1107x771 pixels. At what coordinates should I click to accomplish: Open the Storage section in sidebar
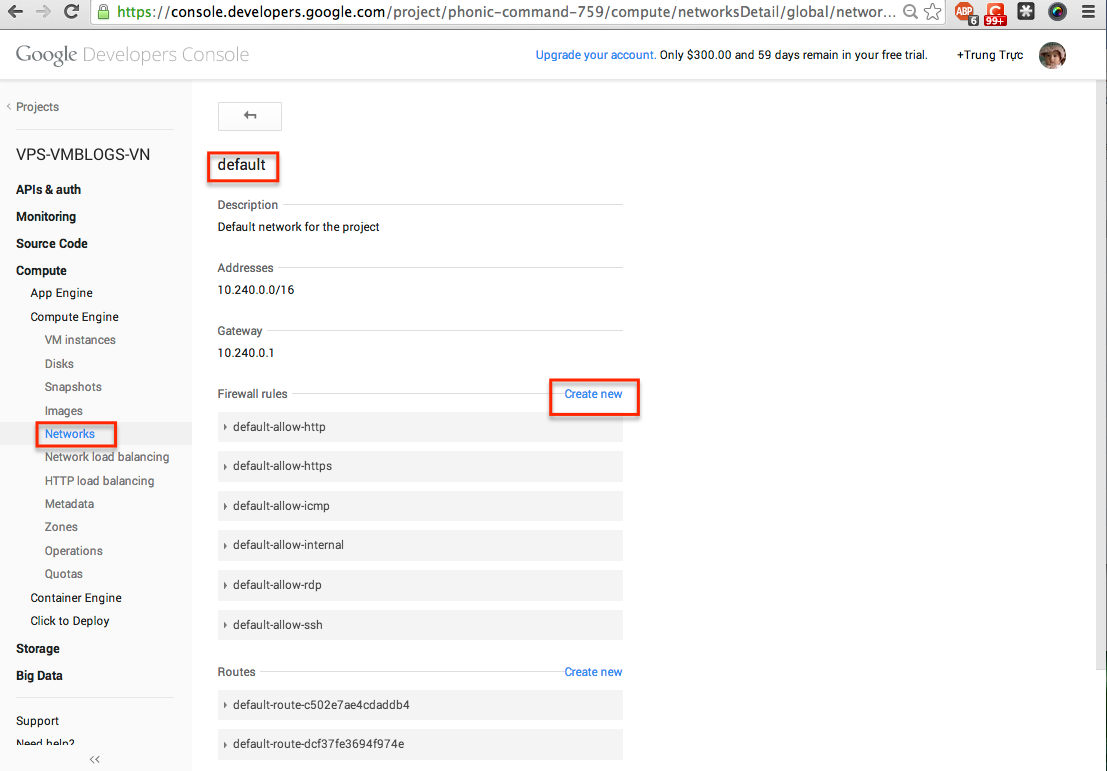click(38, 649)
